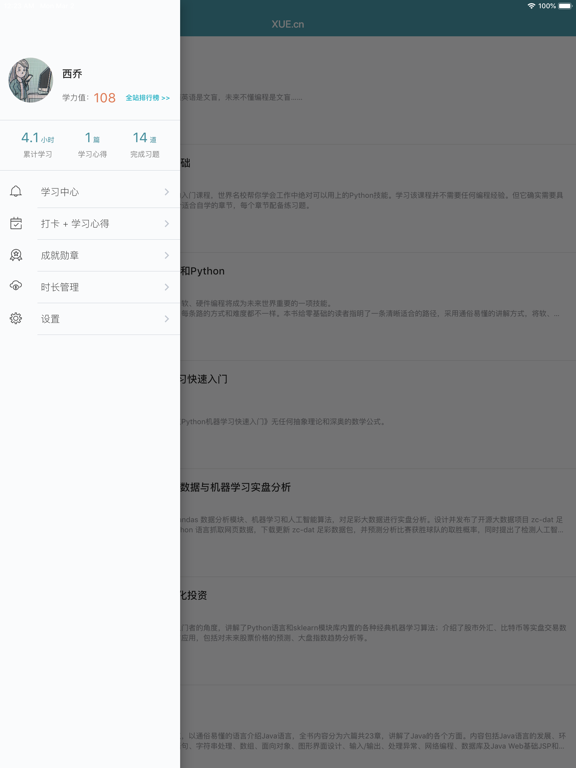Tap the 学力值 108 score

(89, 98)
